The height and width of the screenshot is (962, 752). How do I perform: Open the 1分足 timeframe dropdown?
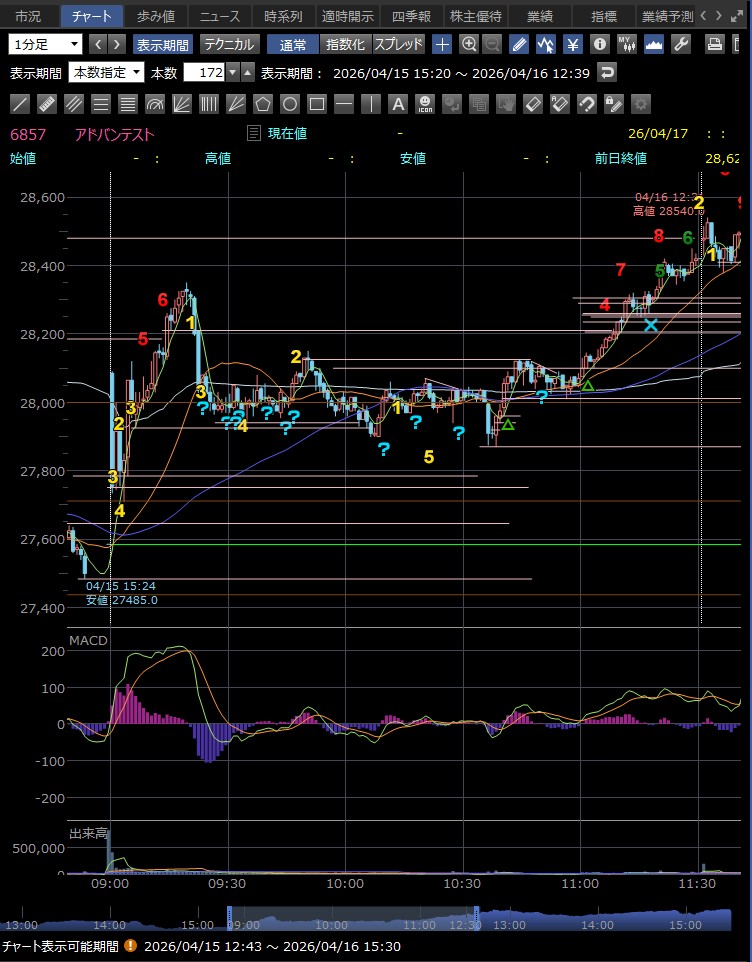46,44
